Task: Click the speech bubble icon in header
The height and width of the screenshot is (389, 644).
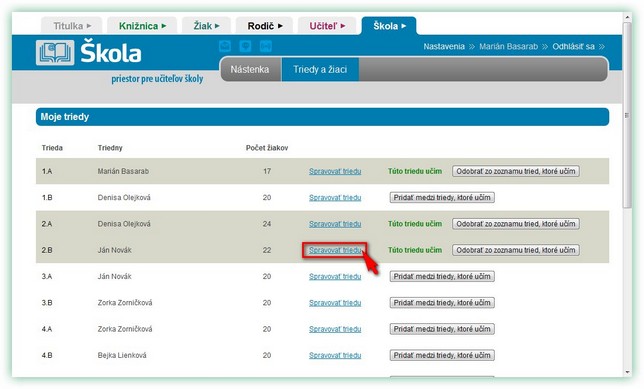Action: [245, 46]
